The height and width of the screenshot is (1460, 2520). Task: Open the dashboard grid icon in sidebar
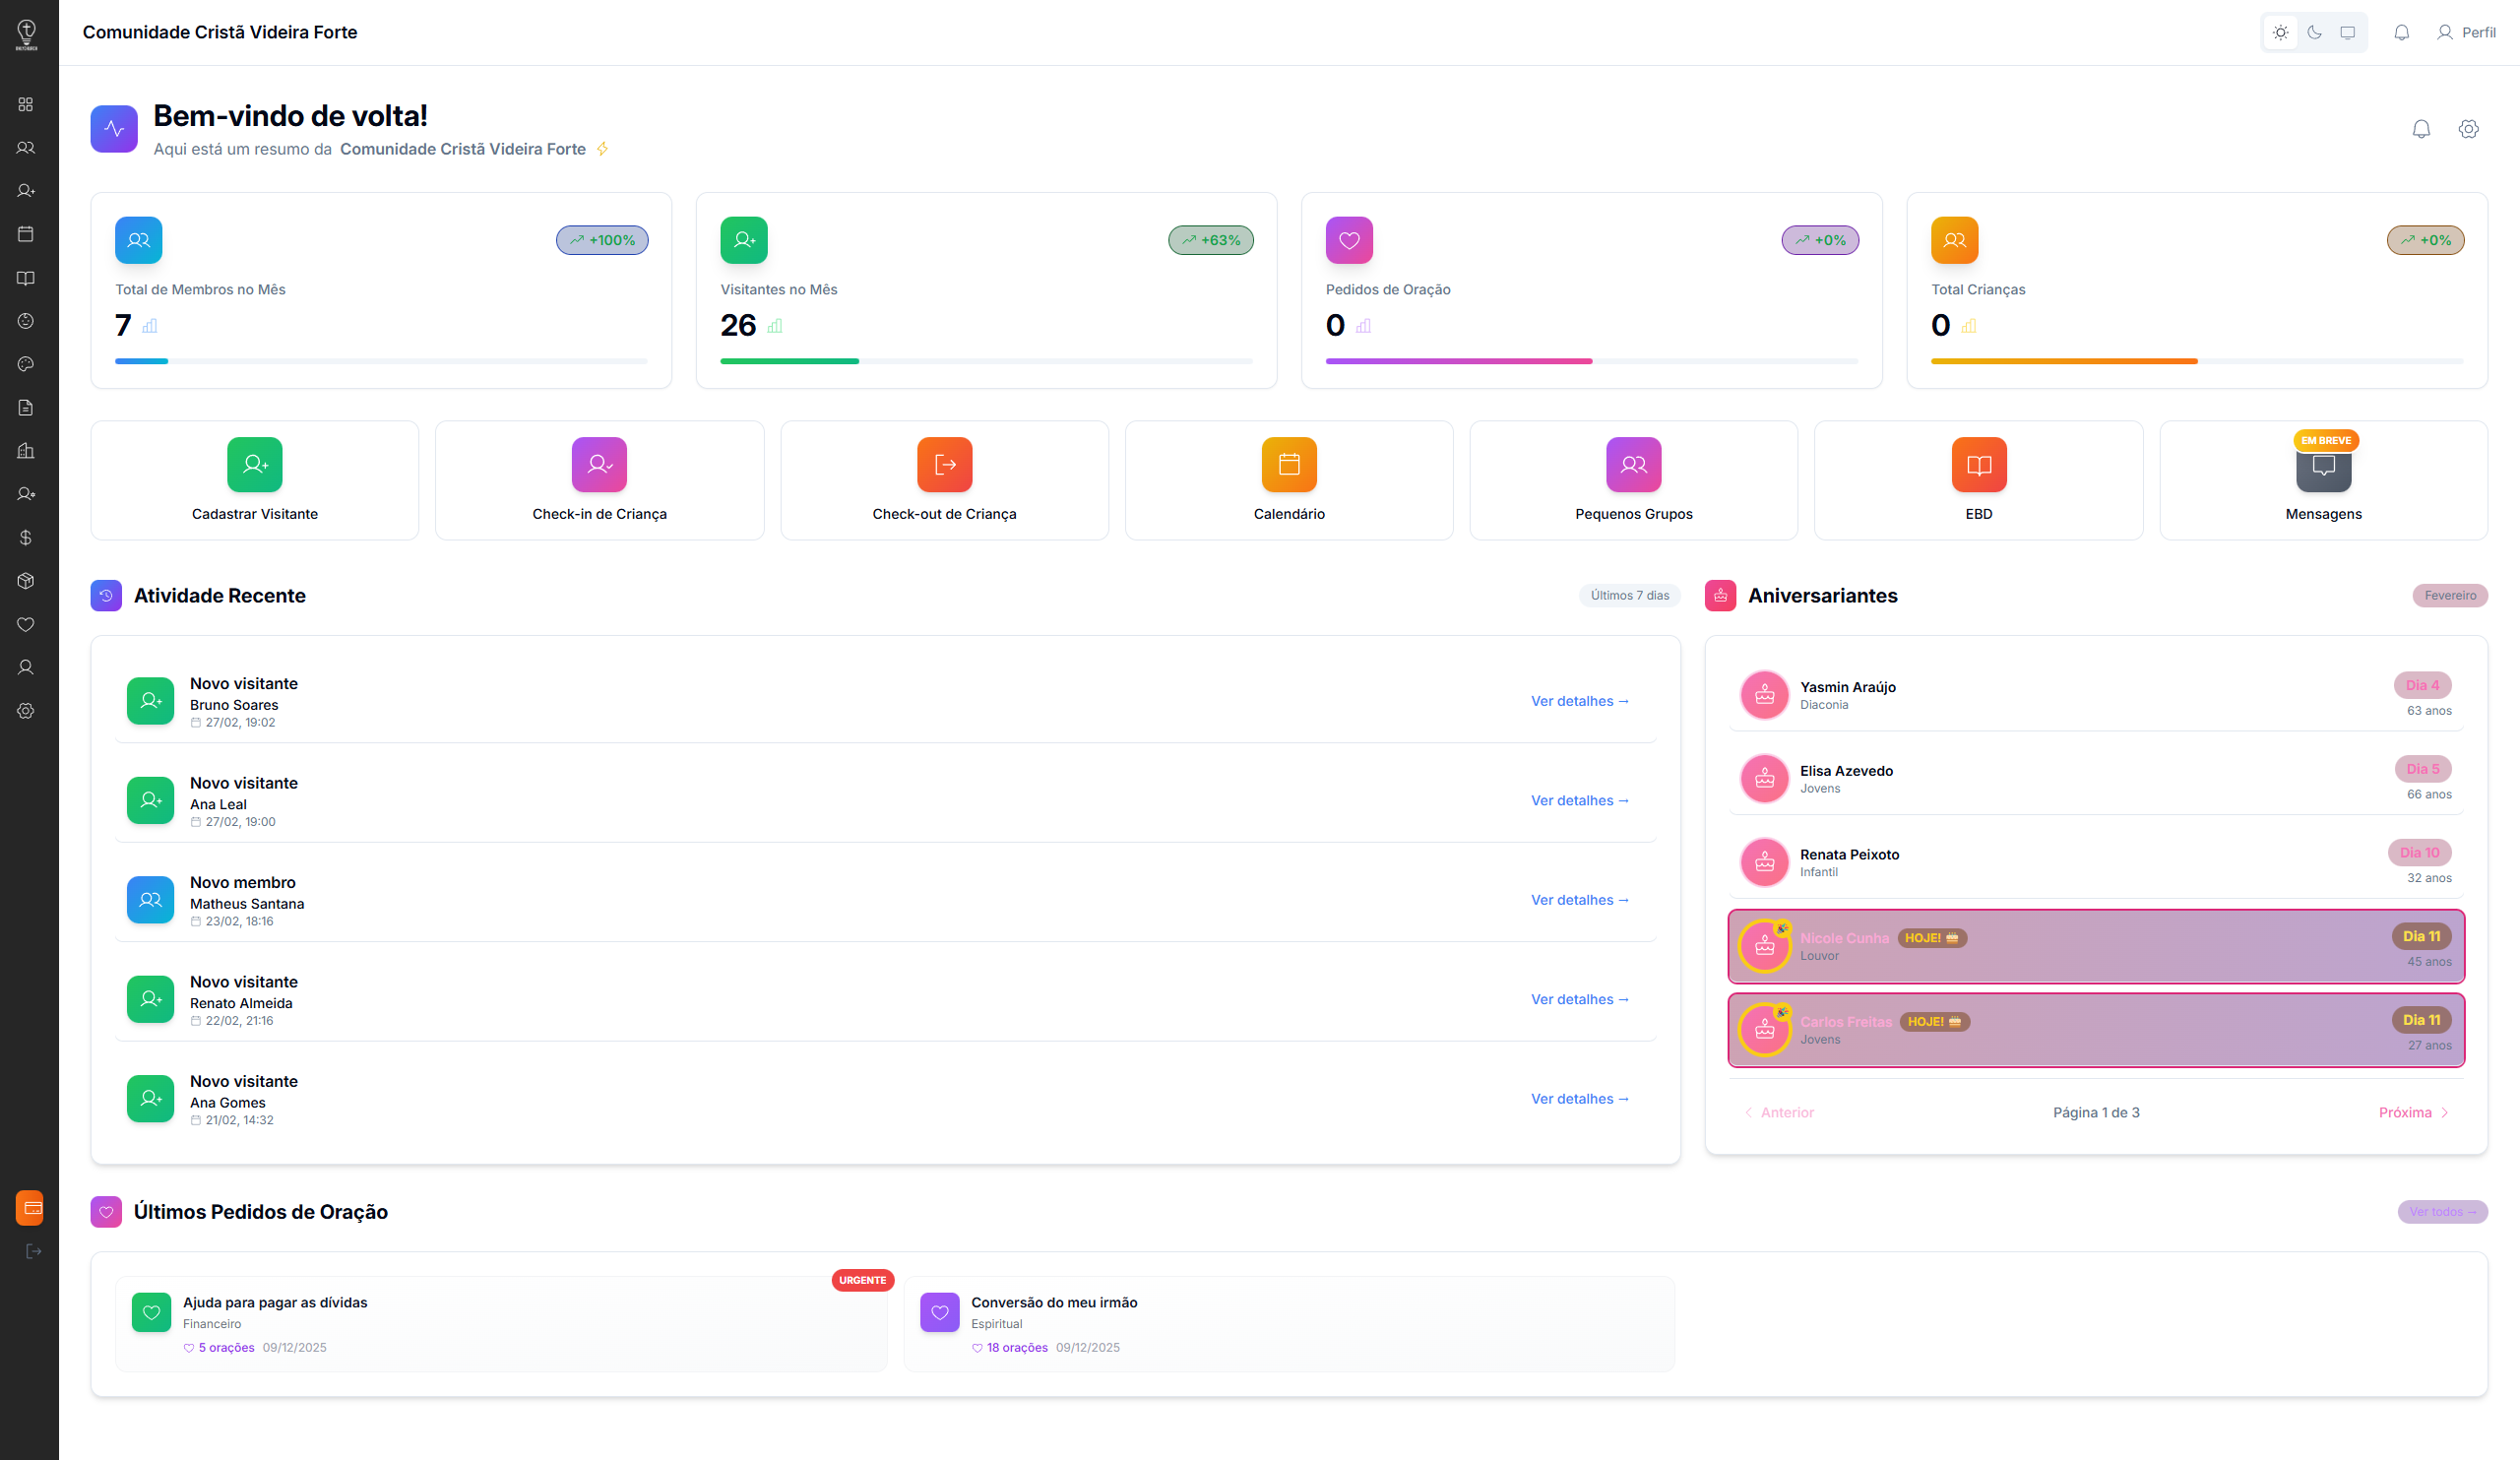coord(26,104)
